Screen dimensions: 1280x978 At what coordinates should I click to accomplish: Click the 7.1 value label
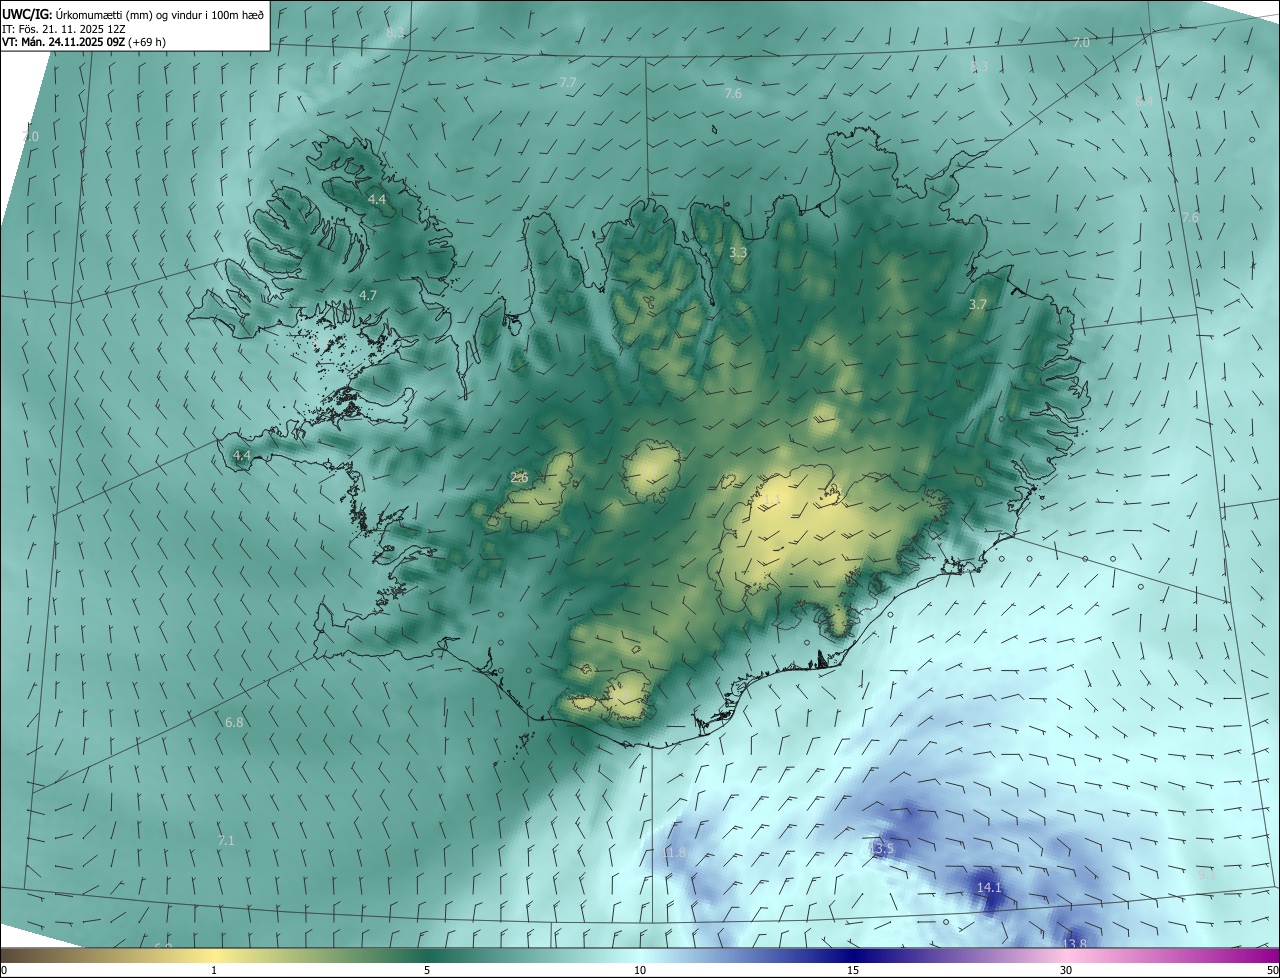225,840
